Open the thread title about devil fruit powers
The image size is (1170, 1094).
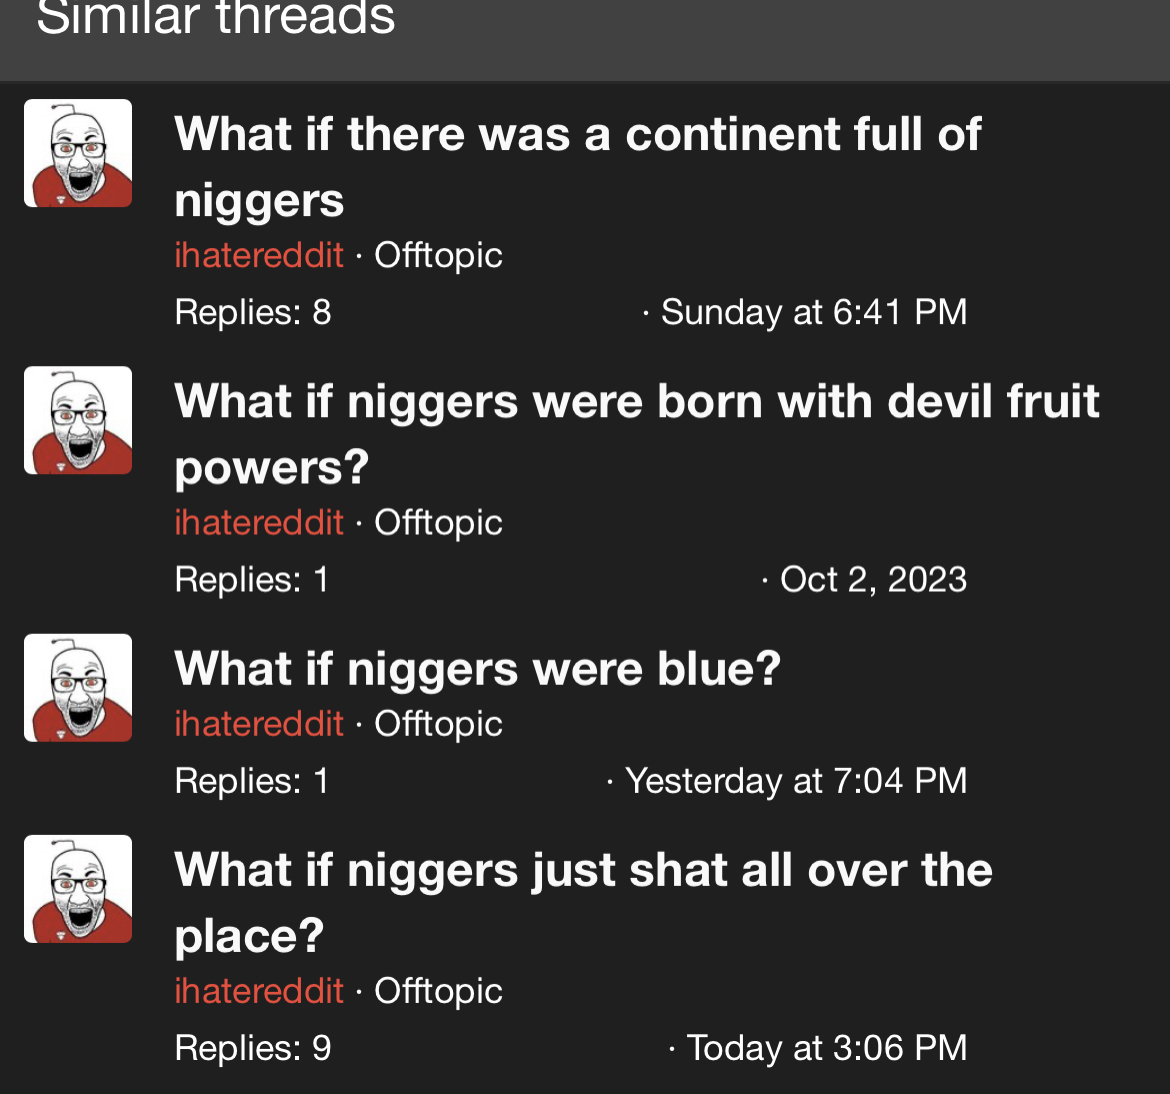tap(636, 434)
